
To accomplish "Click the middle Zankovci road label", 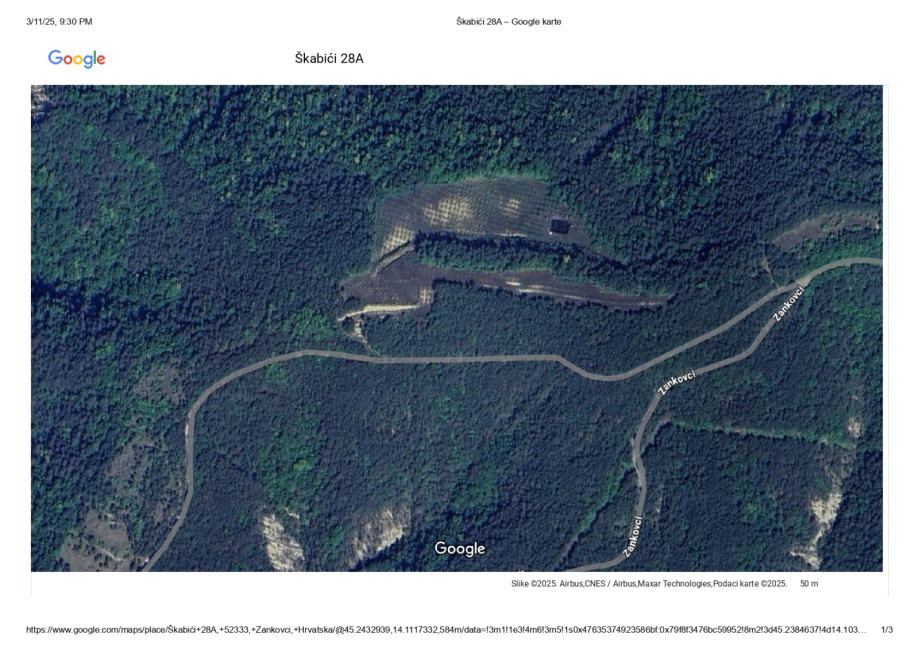I will 677,382.
